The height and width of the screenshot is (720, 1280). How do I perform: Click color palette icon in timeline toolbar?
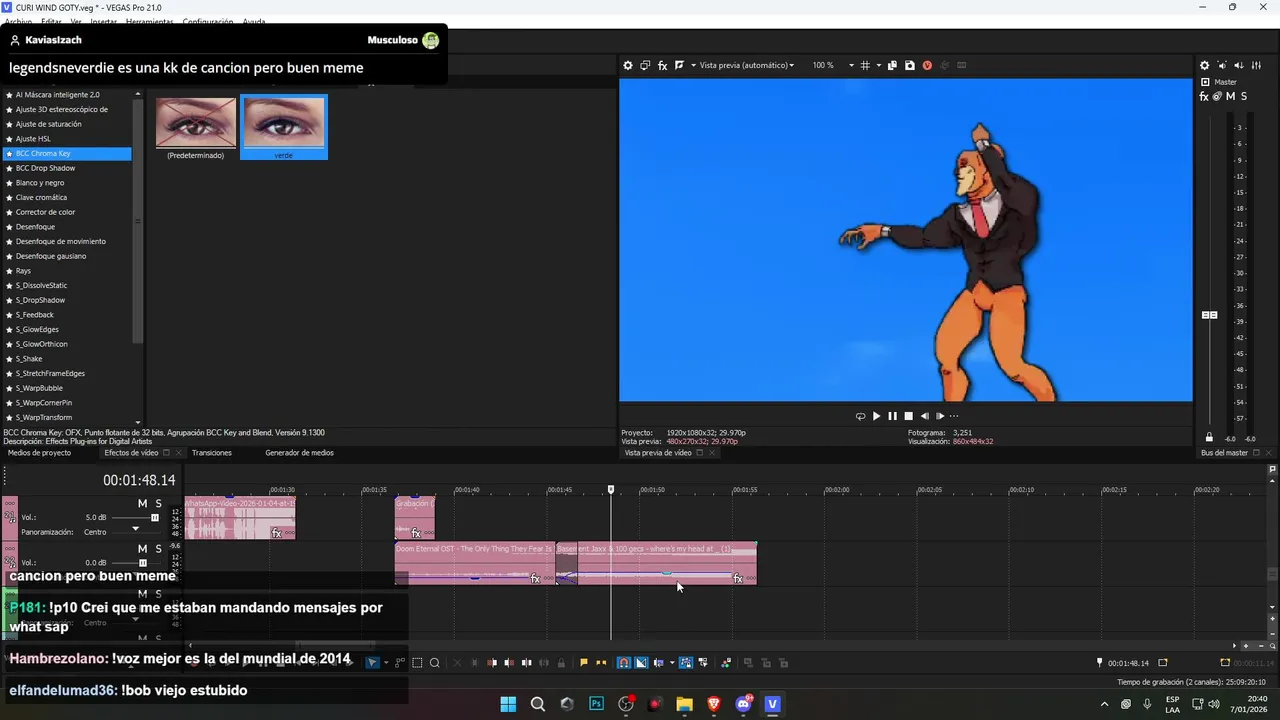726,662
